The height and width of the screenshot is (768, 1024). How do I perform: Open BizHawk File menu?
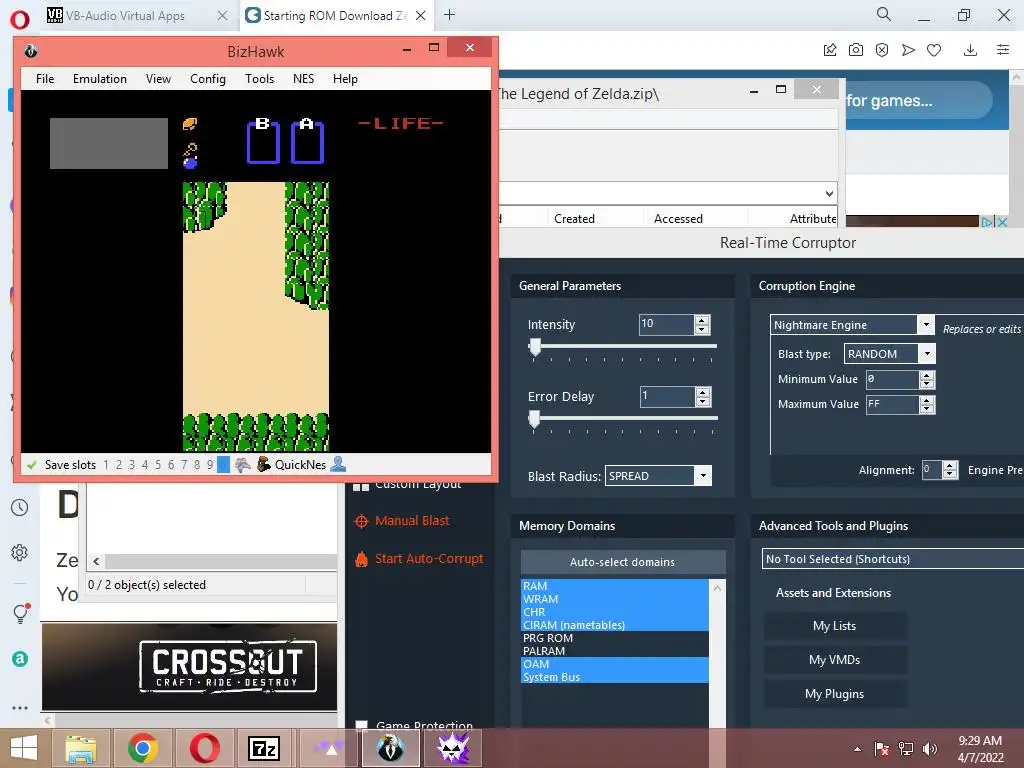[45, 78]
